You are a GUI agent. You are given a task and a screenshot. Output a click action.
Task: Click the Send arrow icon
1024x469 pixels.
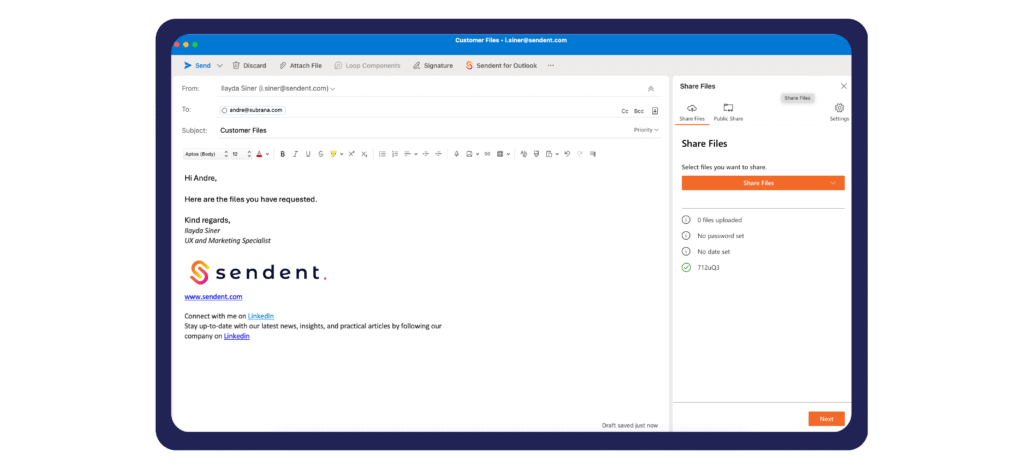[187, 65]
